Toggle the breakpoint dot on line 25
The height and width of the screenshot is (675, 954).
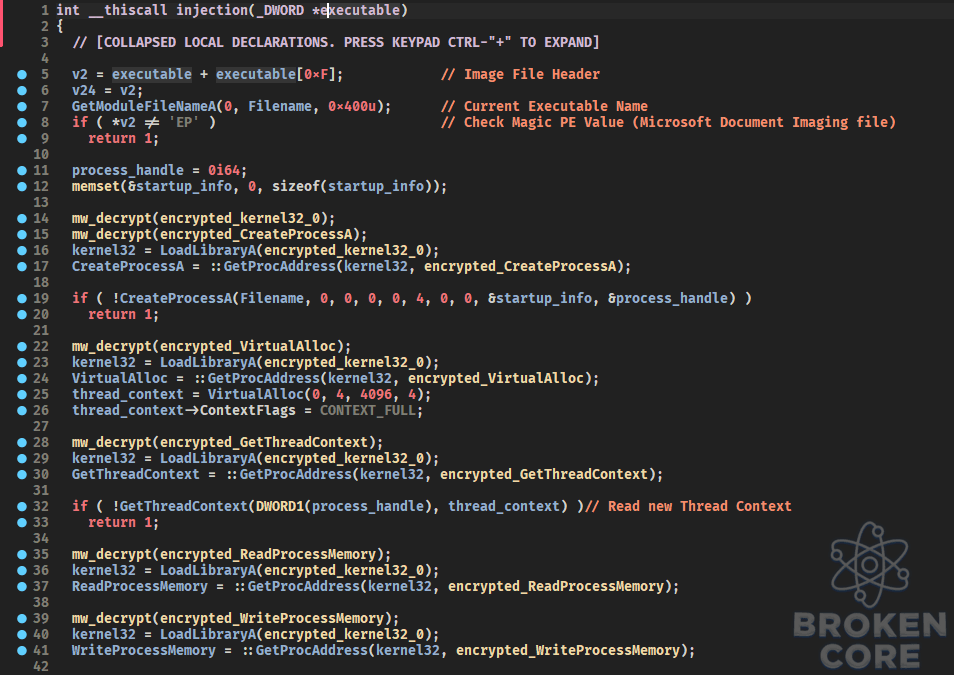pos(22,394)
